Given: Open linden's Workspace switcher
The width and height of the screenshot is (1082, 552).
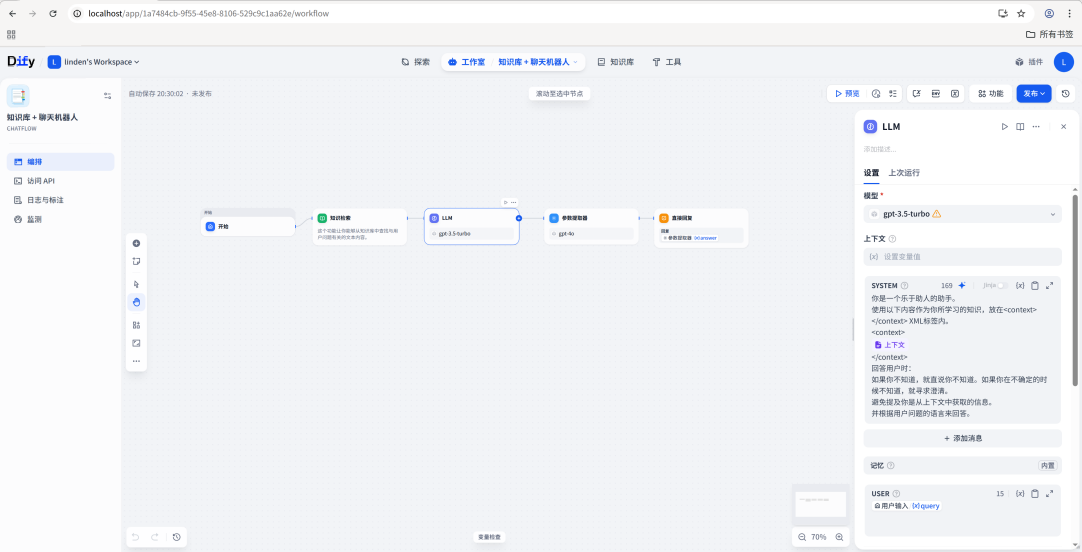Looking at the screenshot, I should pyautogui.click(x=94, y=62).
